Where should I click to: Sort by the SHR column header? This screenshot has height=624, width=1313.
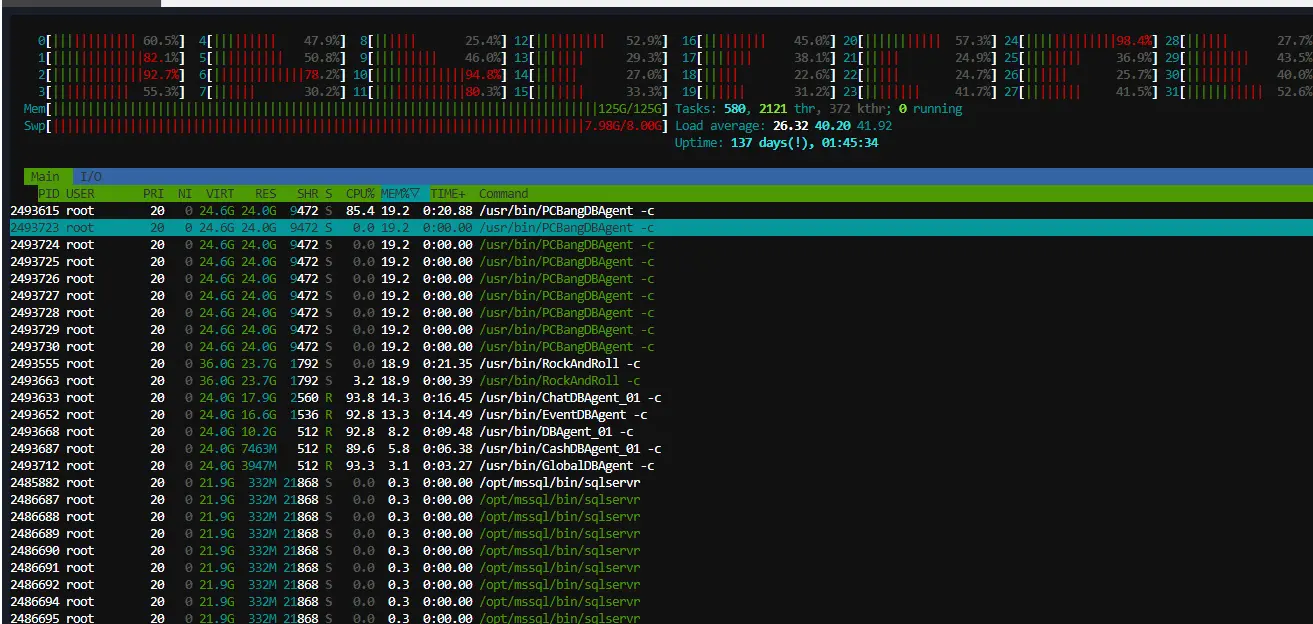coord(308,194)
